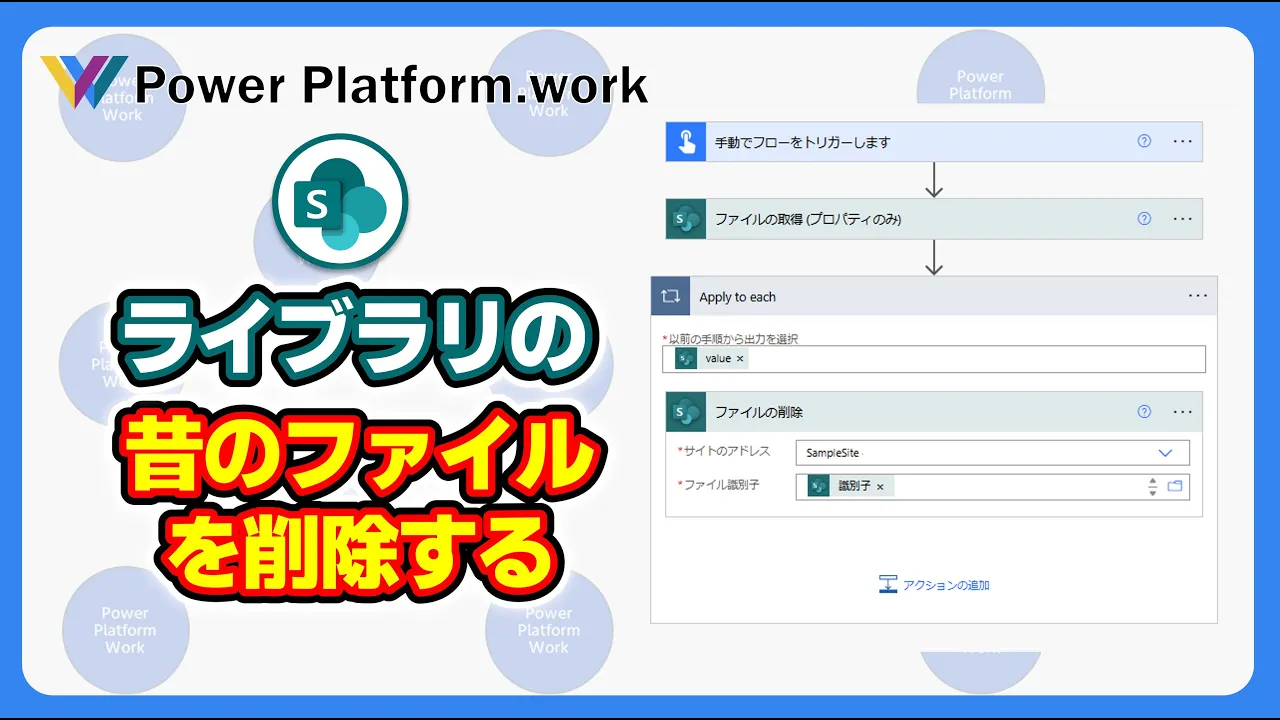This screenshot has height=720, width=1280.
Task: Click the ファイル識別子 stepper arrows
Action: [x=1152, y=487]
